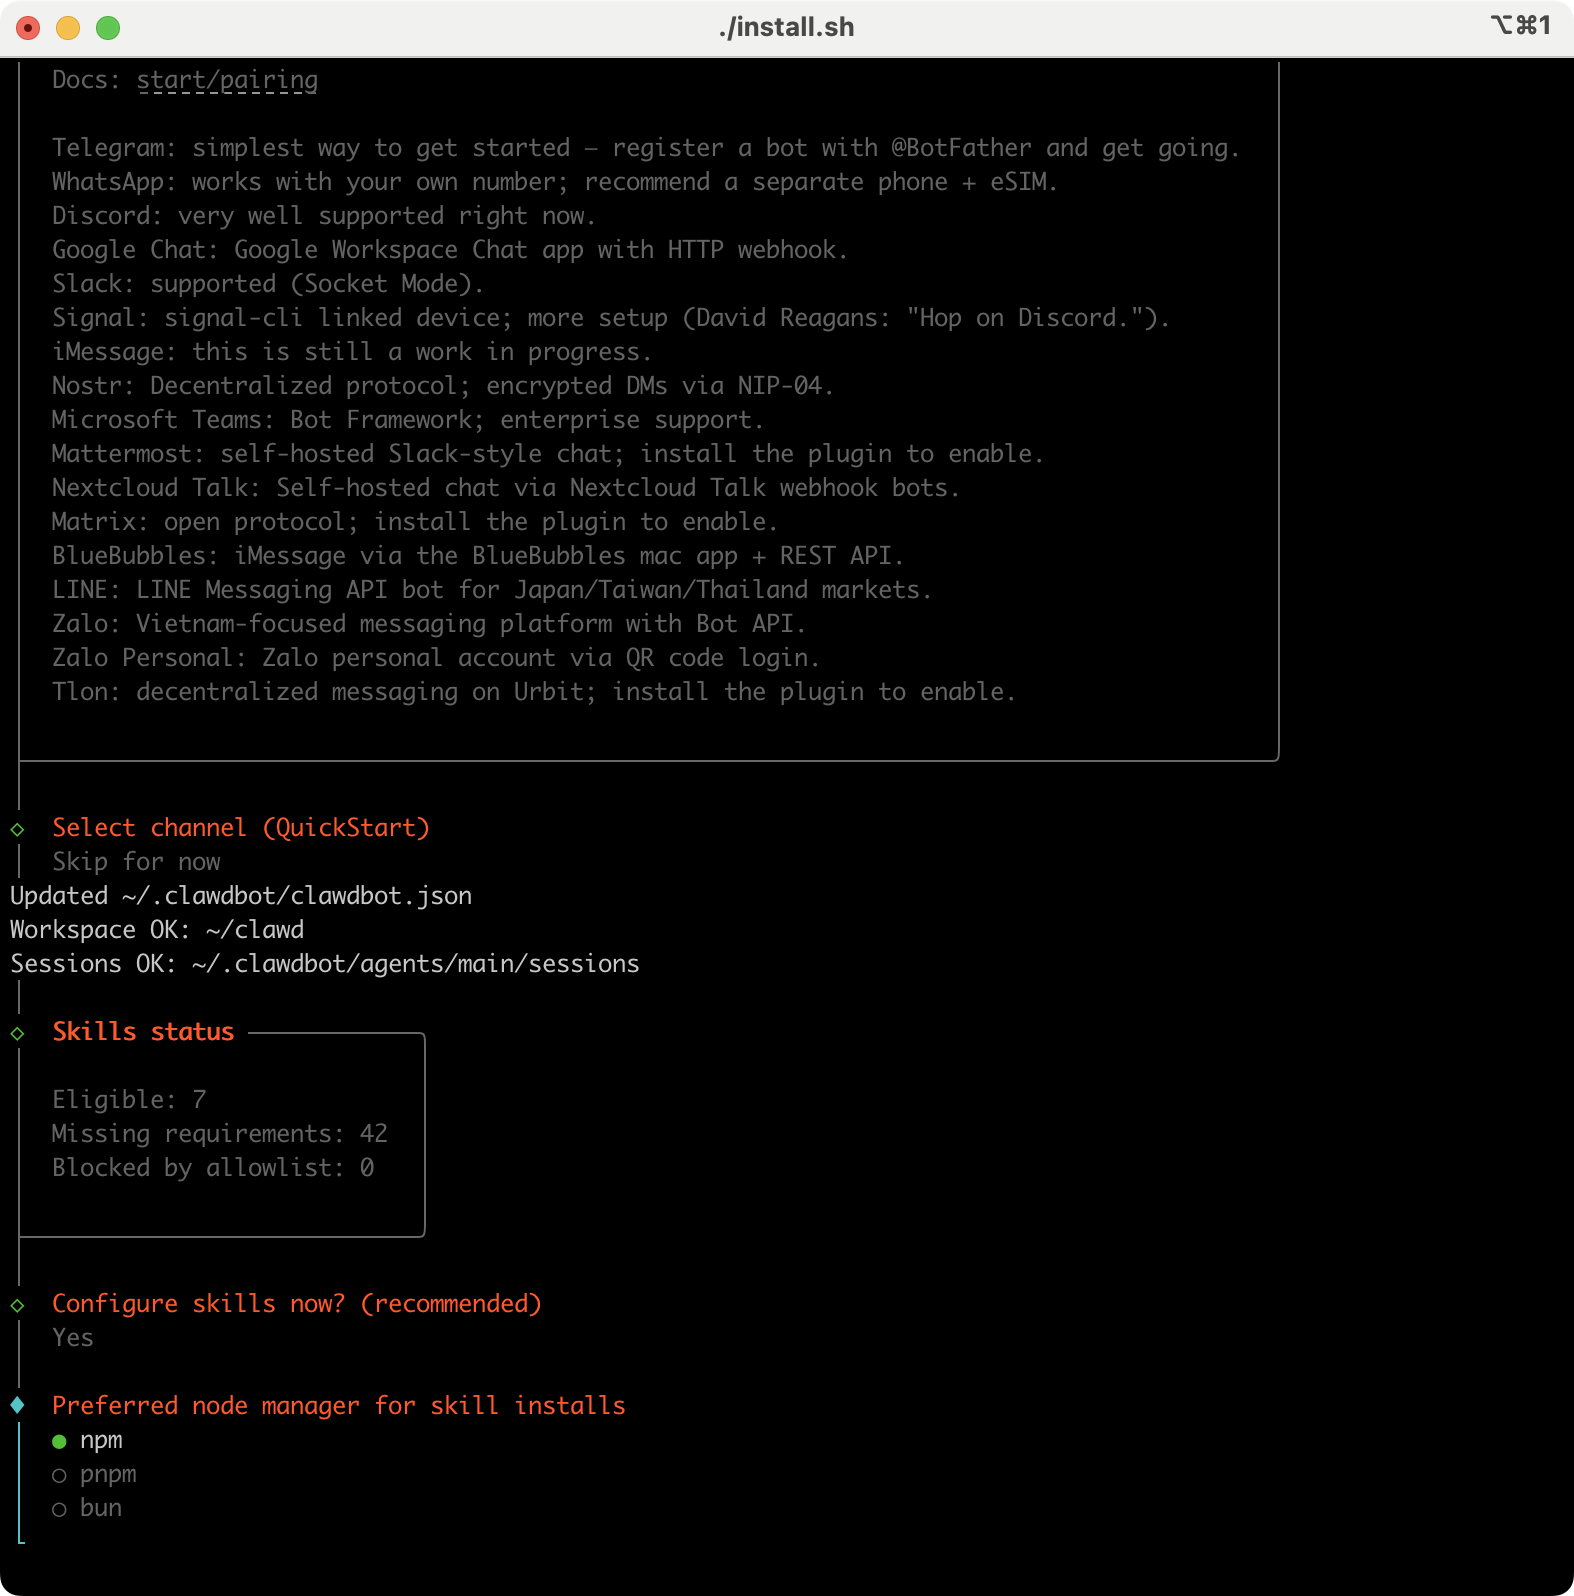Click the ⌥⌘1 shortcut indicator in title bar

coord(1520,25)
